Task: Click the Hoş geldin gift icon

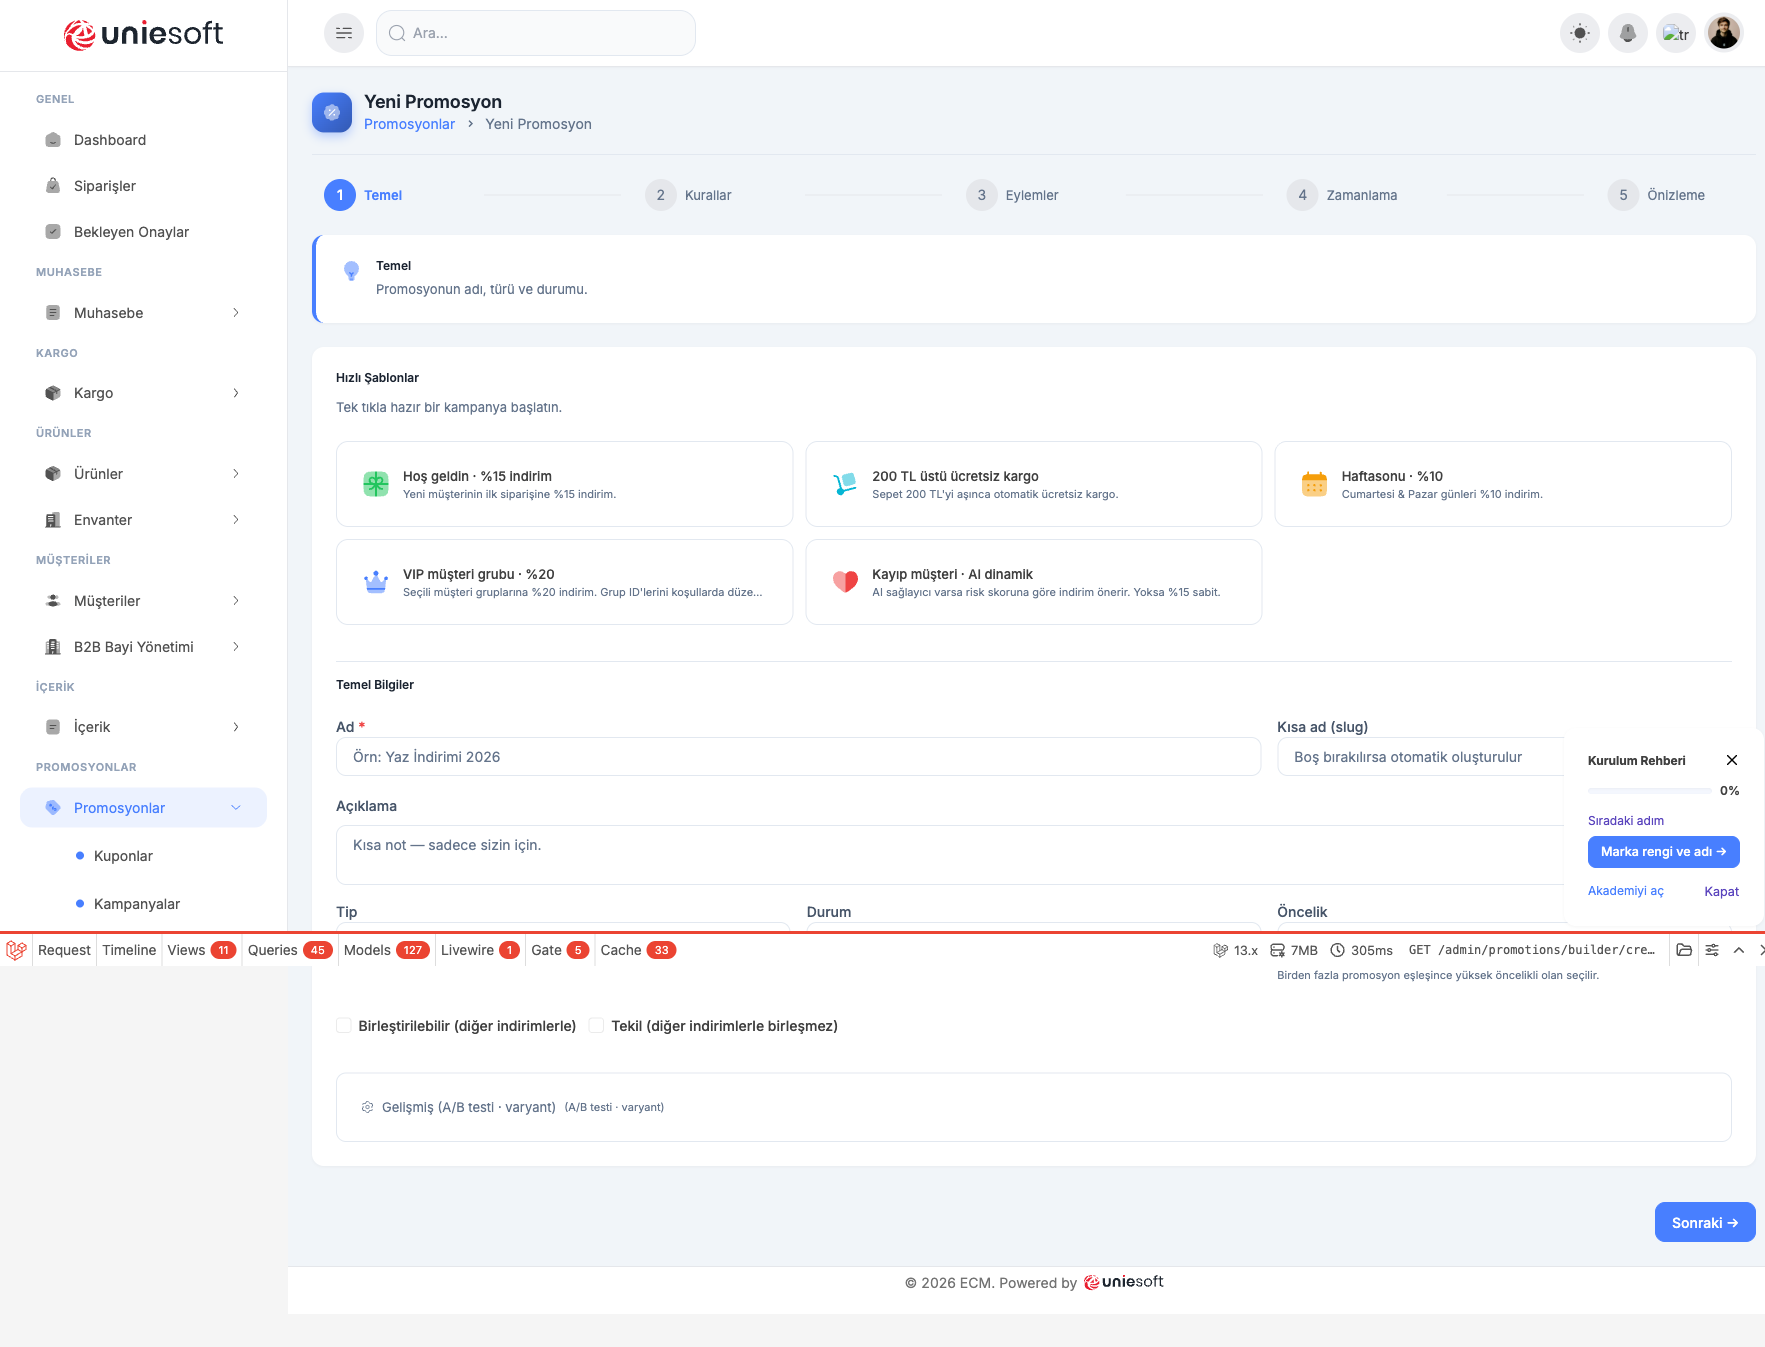Action: [376, 484]
